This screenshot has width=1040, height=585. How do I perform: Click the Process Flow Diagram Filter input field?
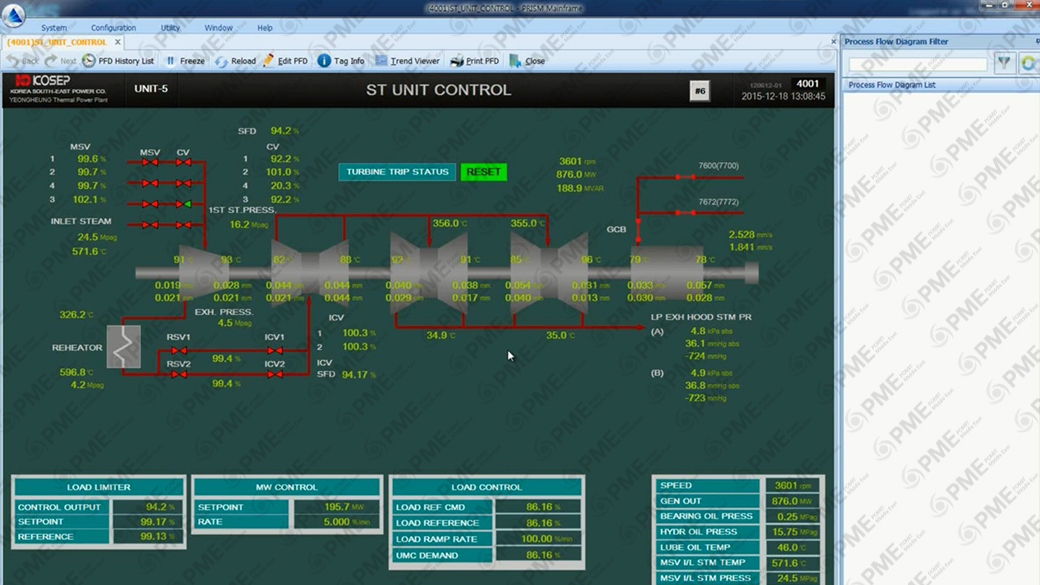pyautogui.click(x=918, y=64)
